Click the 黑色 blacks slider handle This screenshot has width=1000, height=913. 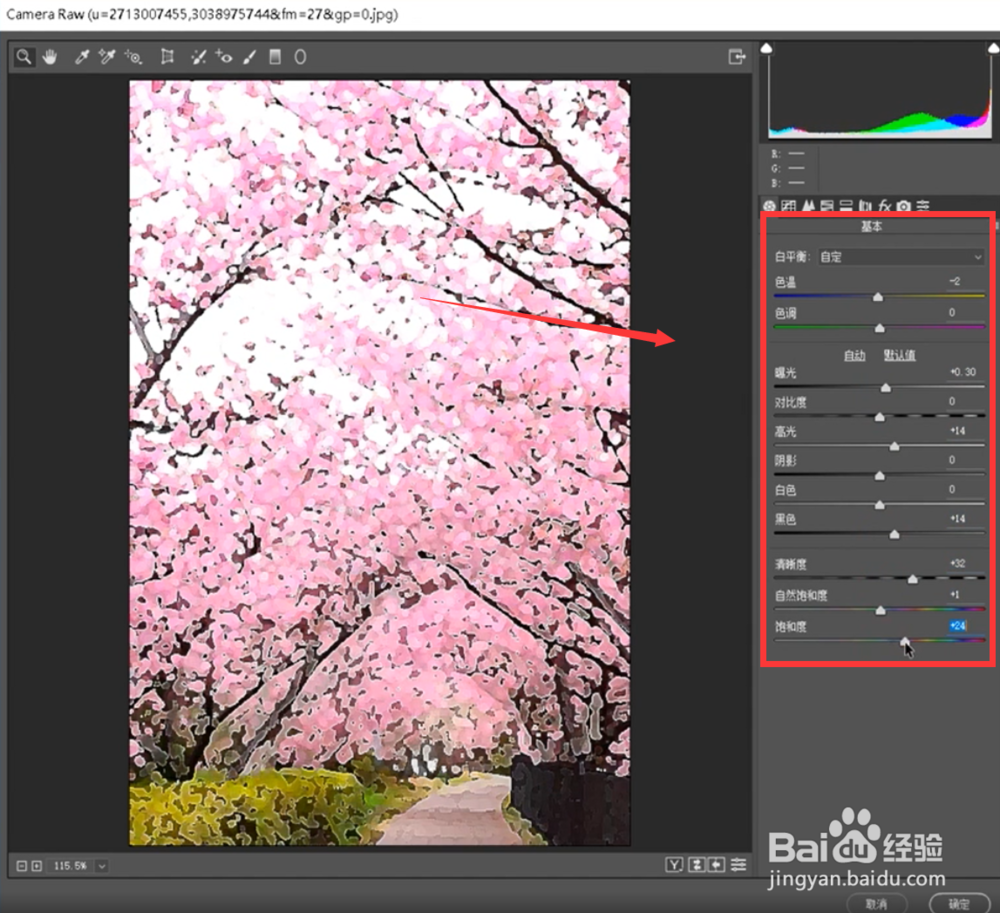(x=894, y=534)
